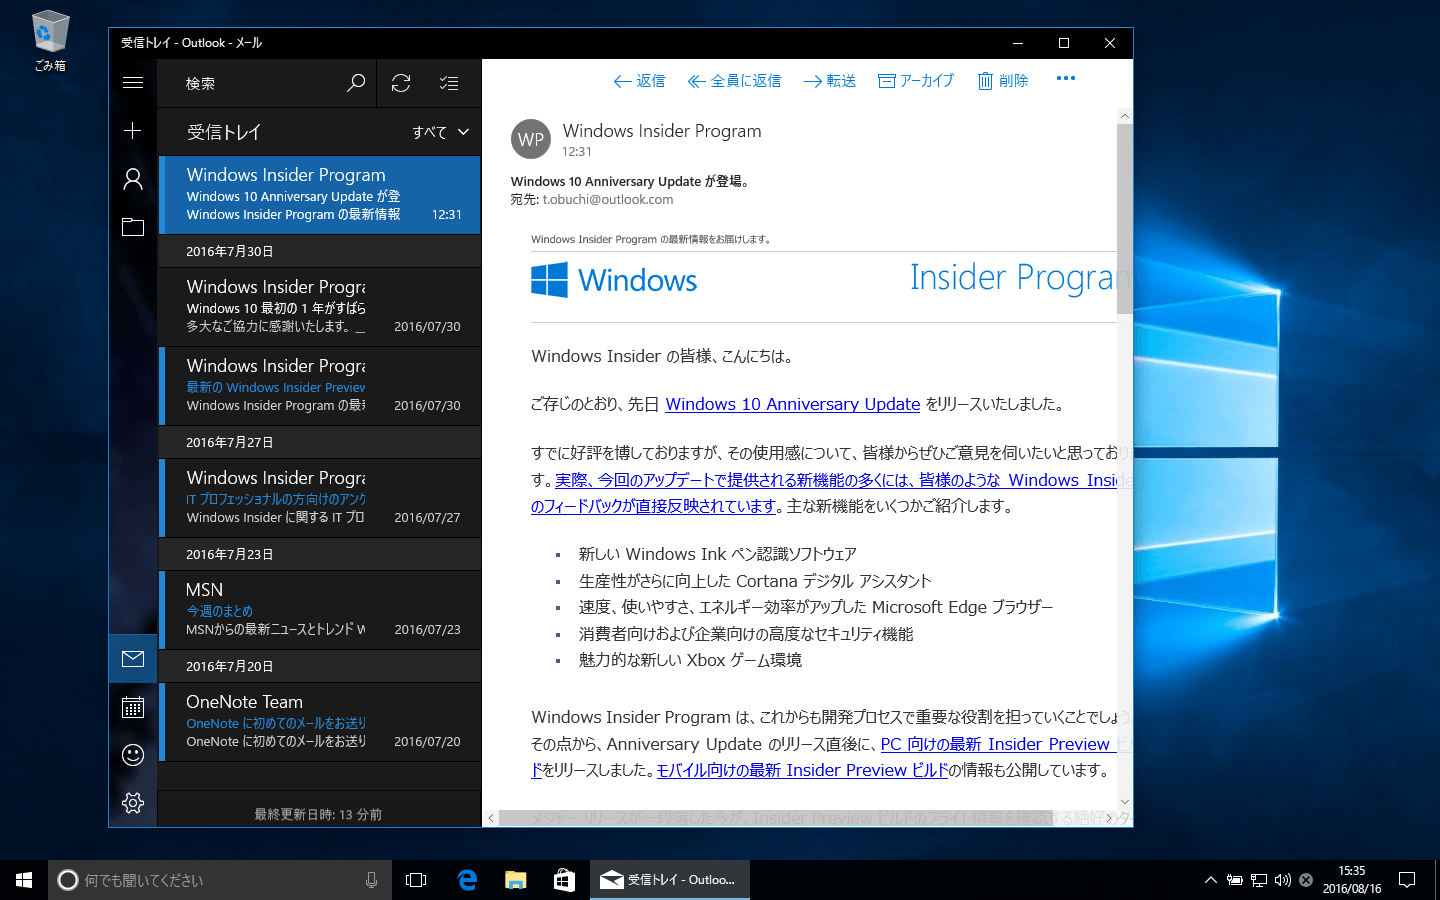Delete the message (削除)
The width and height of the screenshot is (1440, 900).
pyautogui.click(x=1002, y=81)
